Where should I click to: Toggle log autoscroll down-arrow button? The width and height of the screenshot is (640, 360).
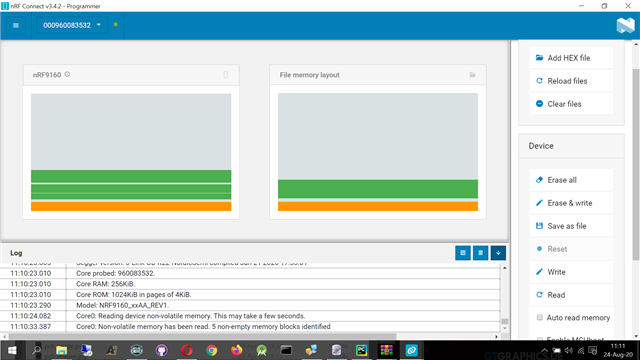[x=498, y=253]
